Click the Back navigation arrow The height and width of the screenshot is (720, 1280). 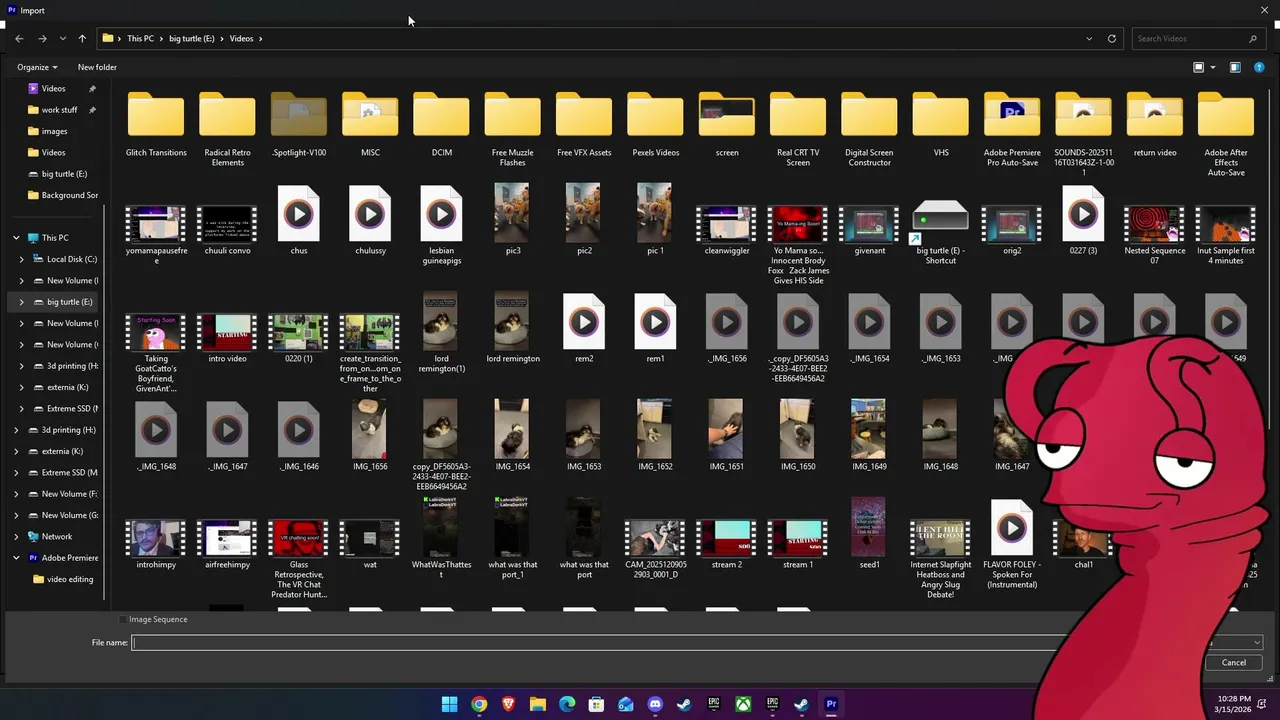pyautogui.click(x=19, y=38)
